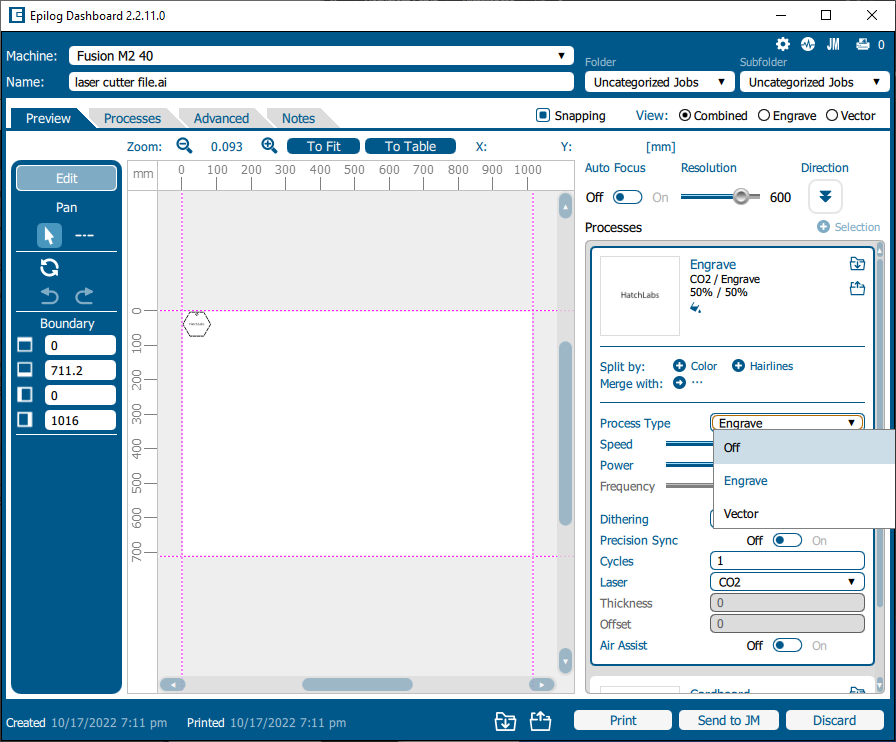Click the undo arrow icon

click(50, 295)
